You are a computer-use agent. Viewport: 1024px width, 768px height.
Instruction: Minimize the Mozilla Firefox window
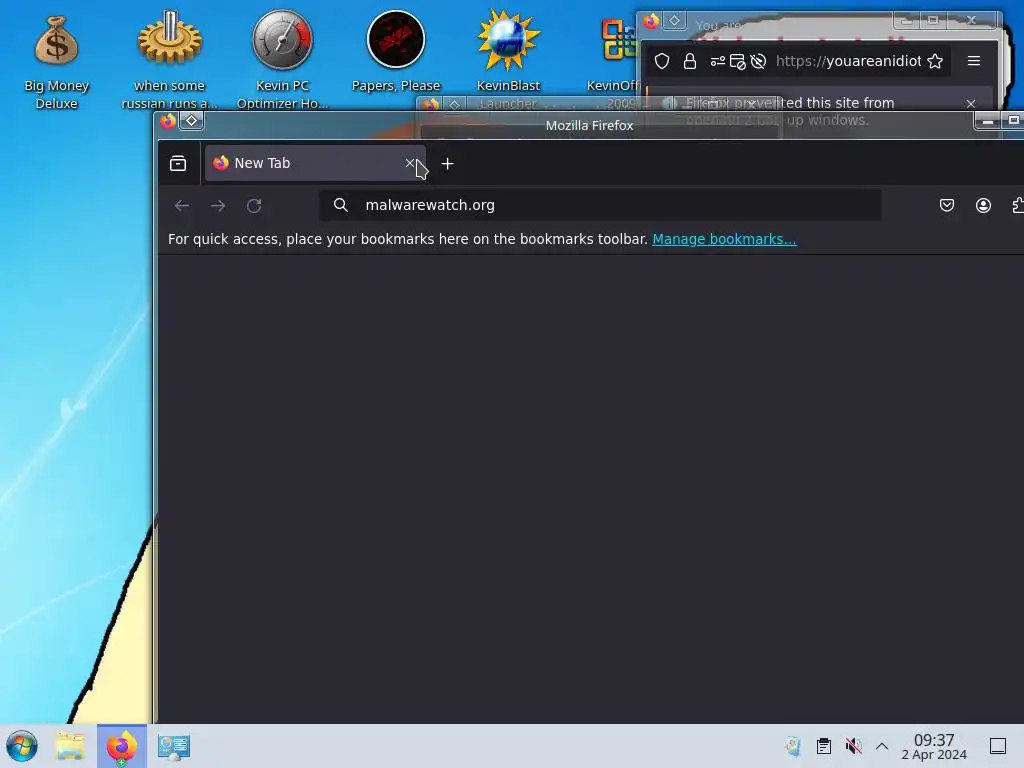coord(988,121)
